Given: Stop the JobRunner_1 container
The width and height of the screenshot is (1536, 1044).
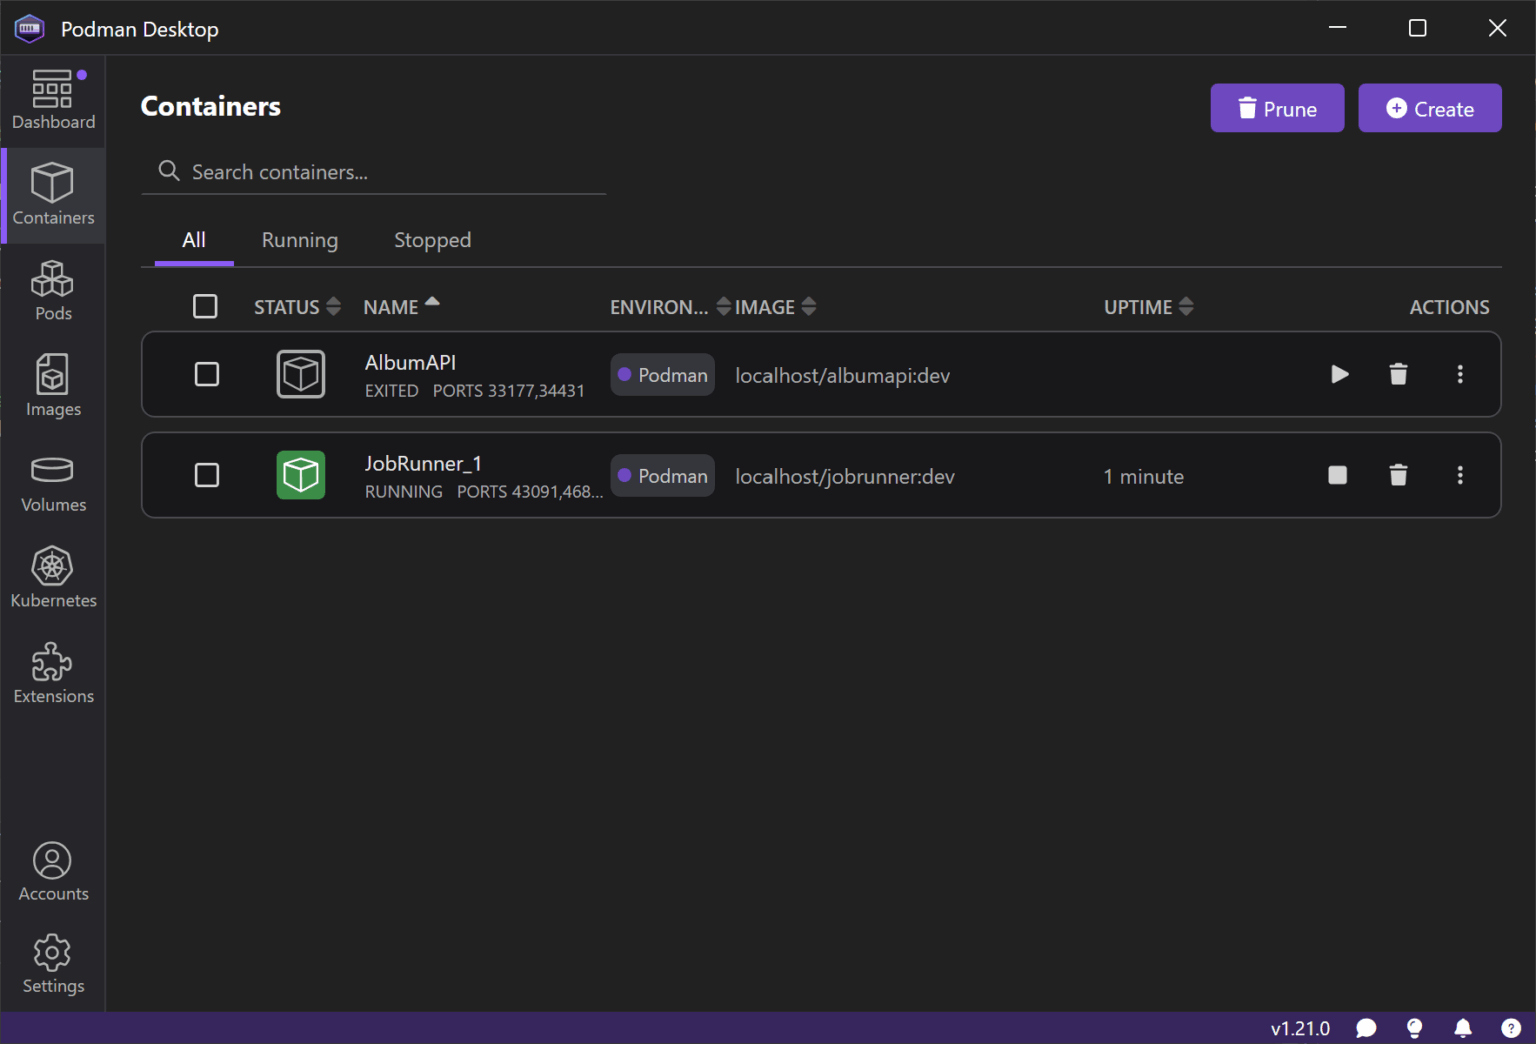Looking at the screenshot, I should (x=1337, y=475).
